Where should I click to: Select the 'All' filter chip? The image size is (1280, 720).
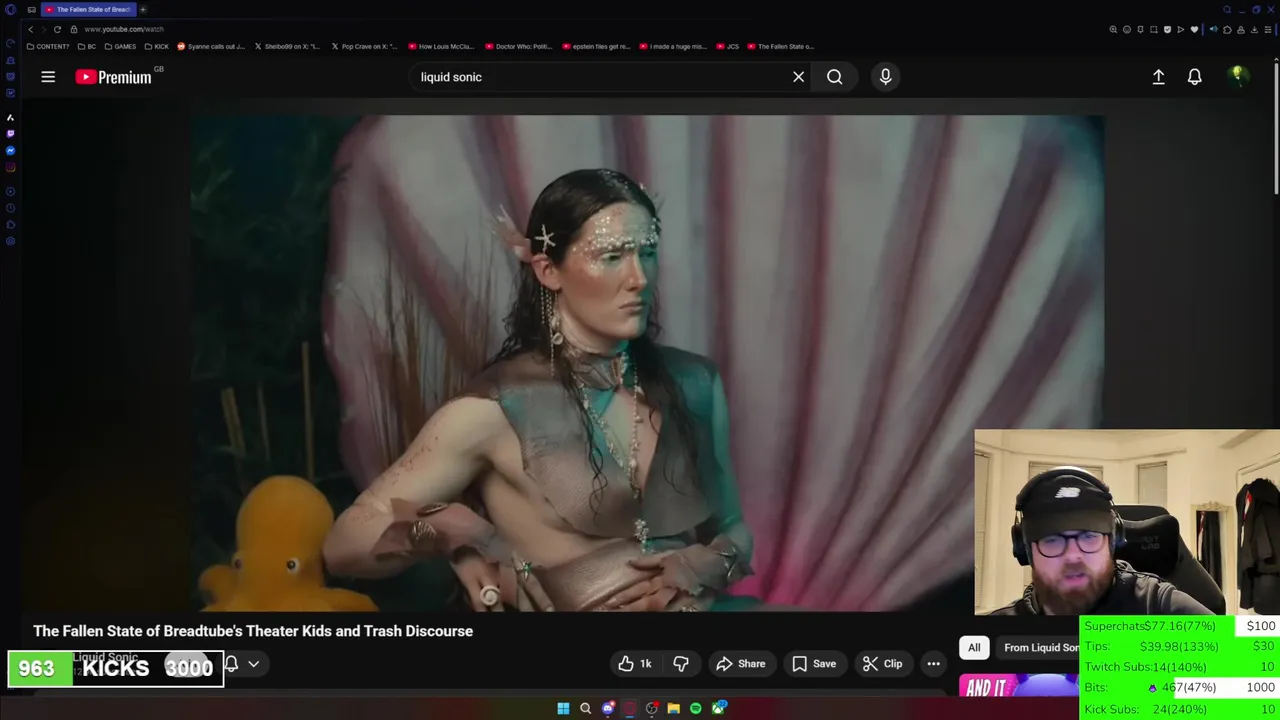pos(974,648)
